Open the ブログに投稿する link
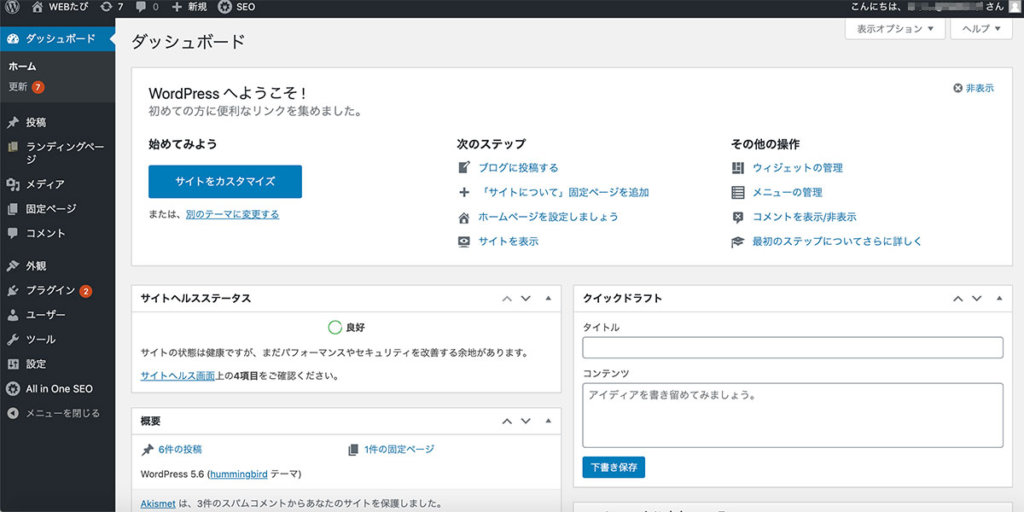 [518, 168]
